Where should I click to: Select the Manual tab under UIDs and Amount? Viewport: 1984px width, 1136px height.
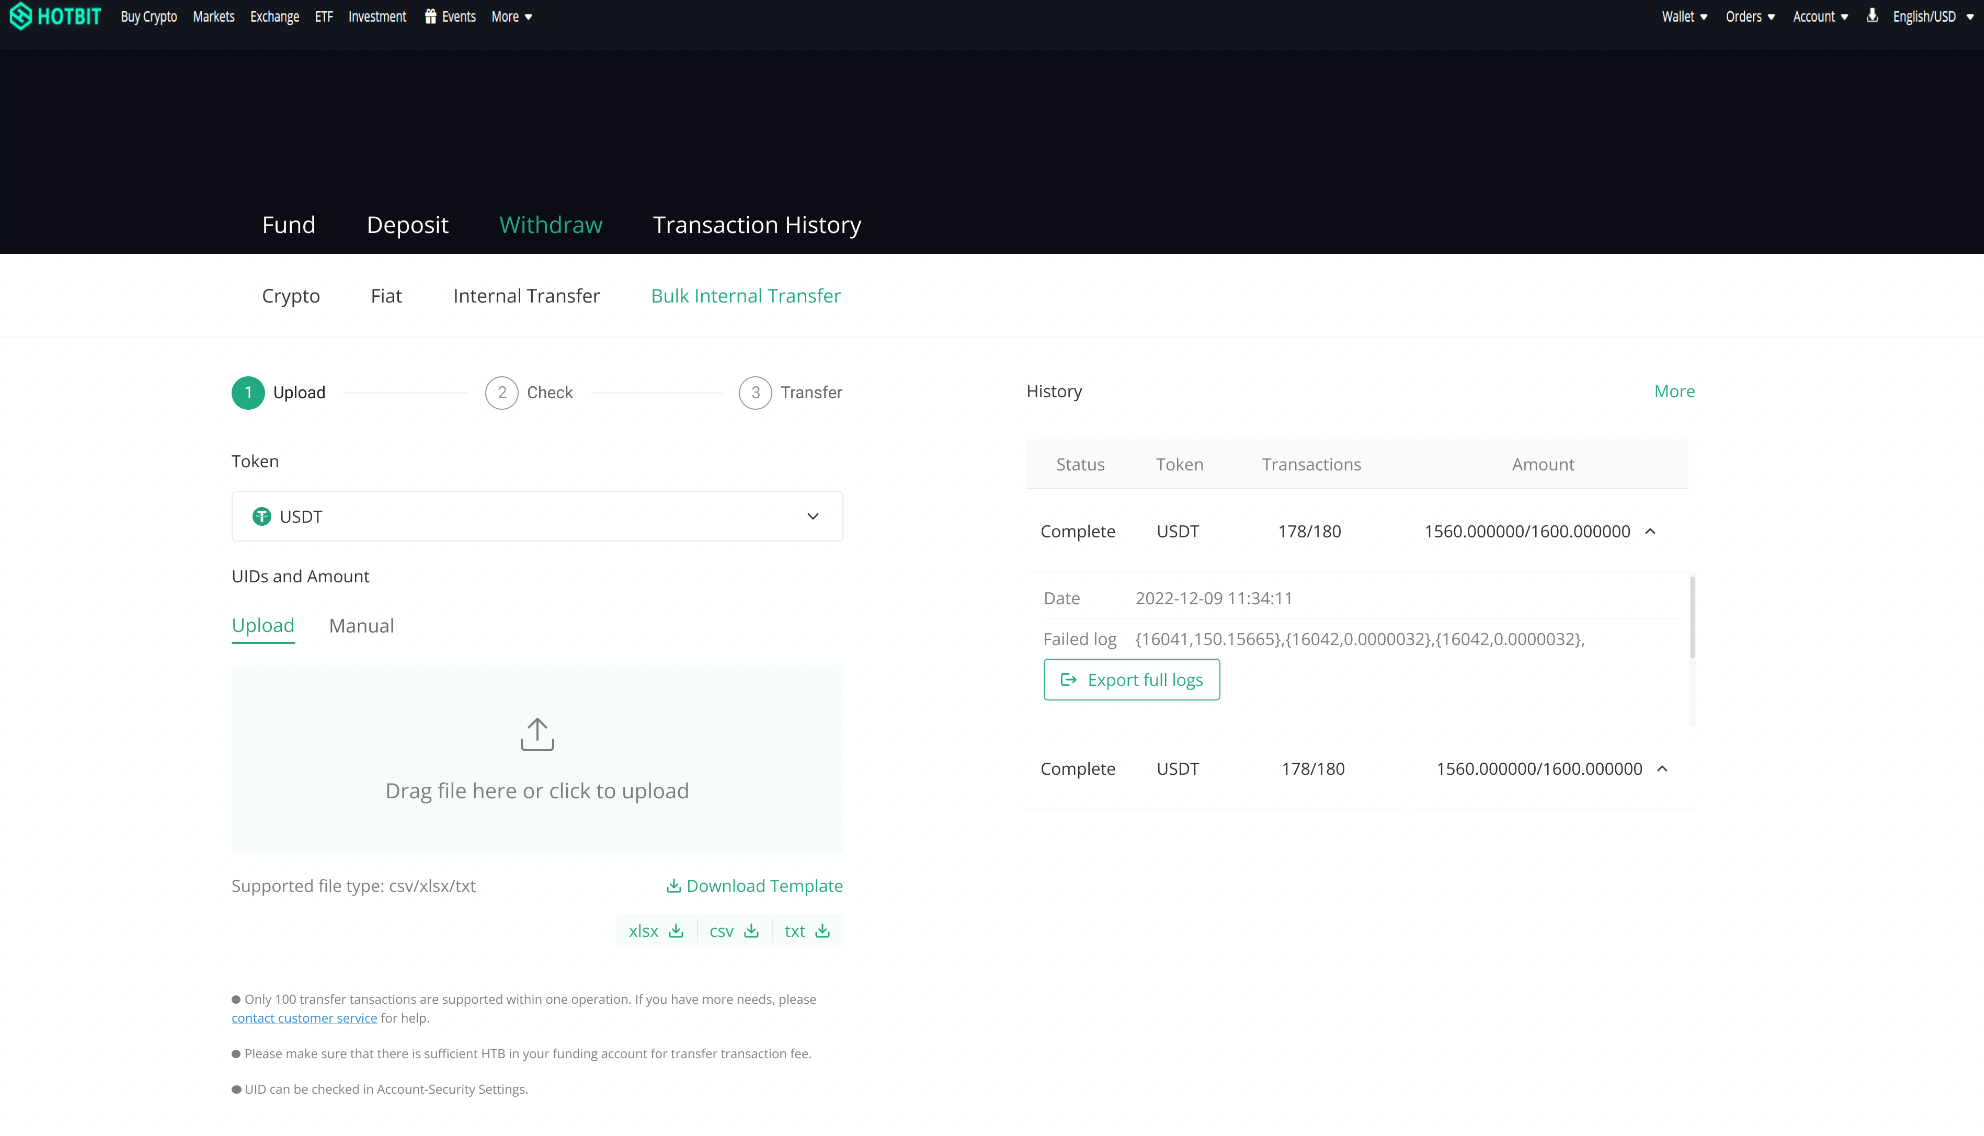pyautogui.click(x=361, y=625)
